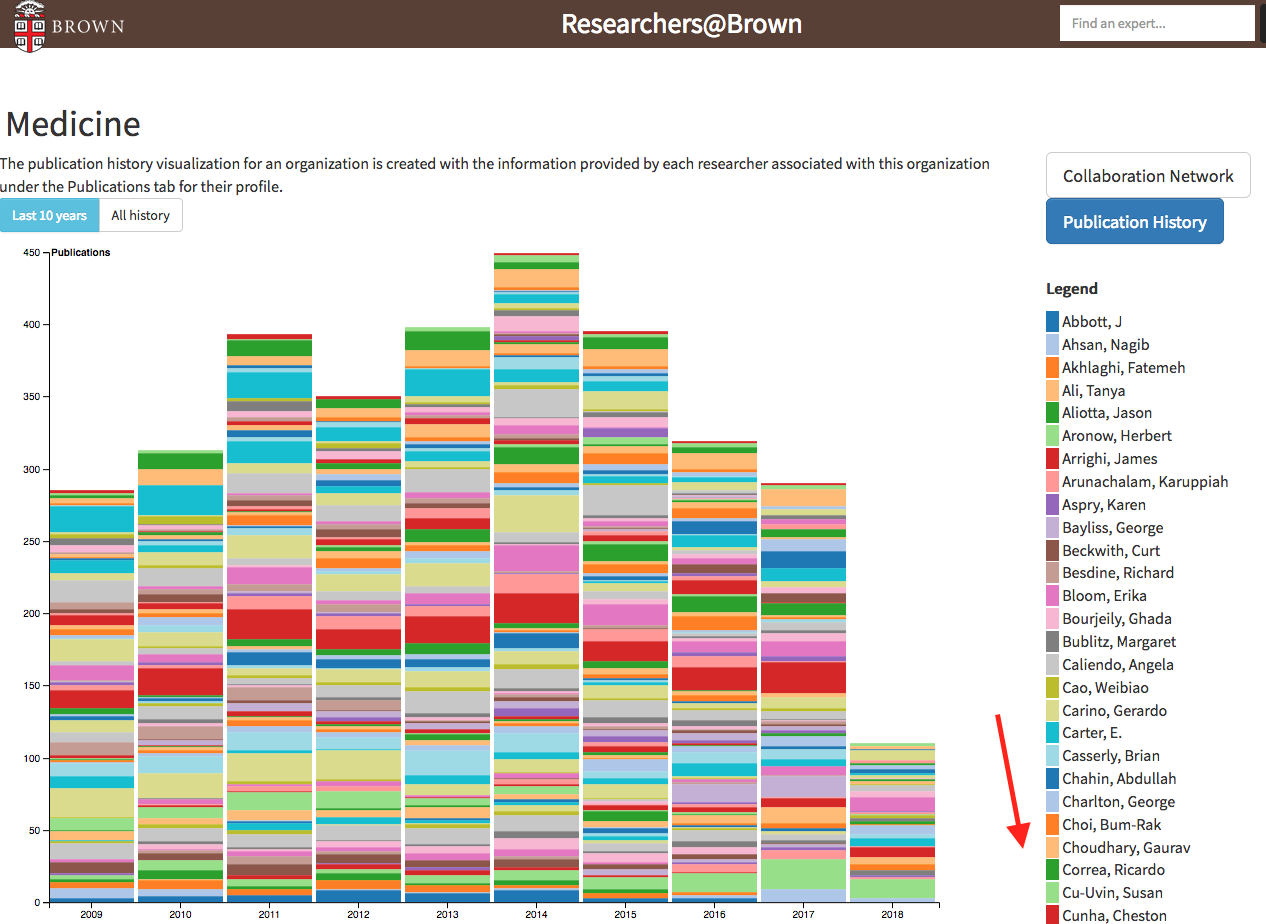Select legend name Bloom, Erika

pos(1104,596)
